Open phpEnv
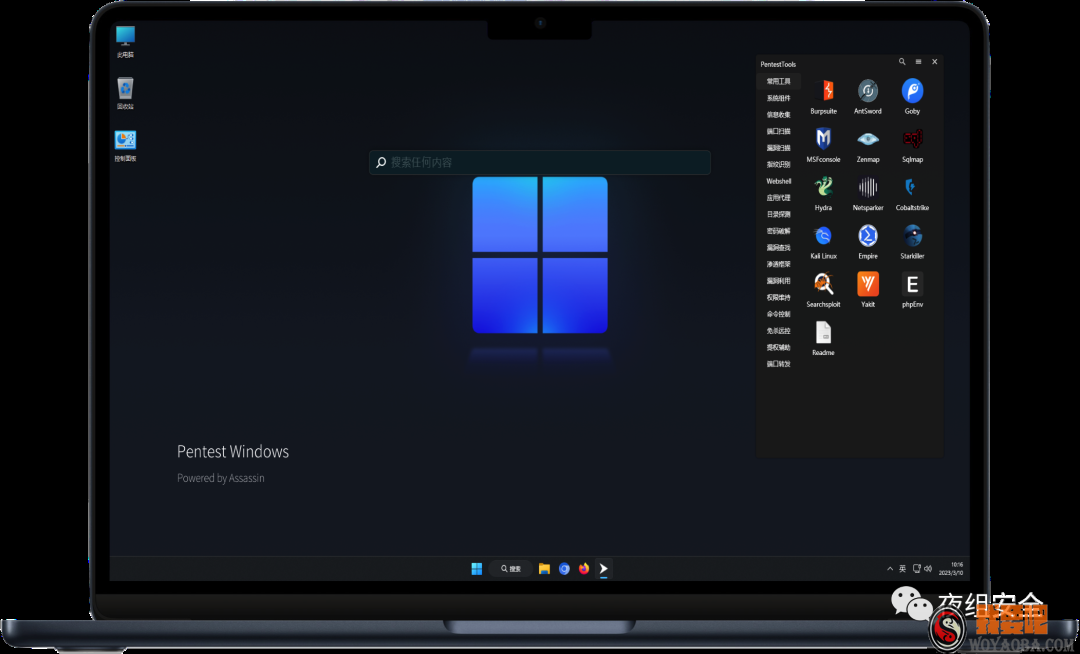Screen dimensions: 1080x654 [x=912, y=289]
